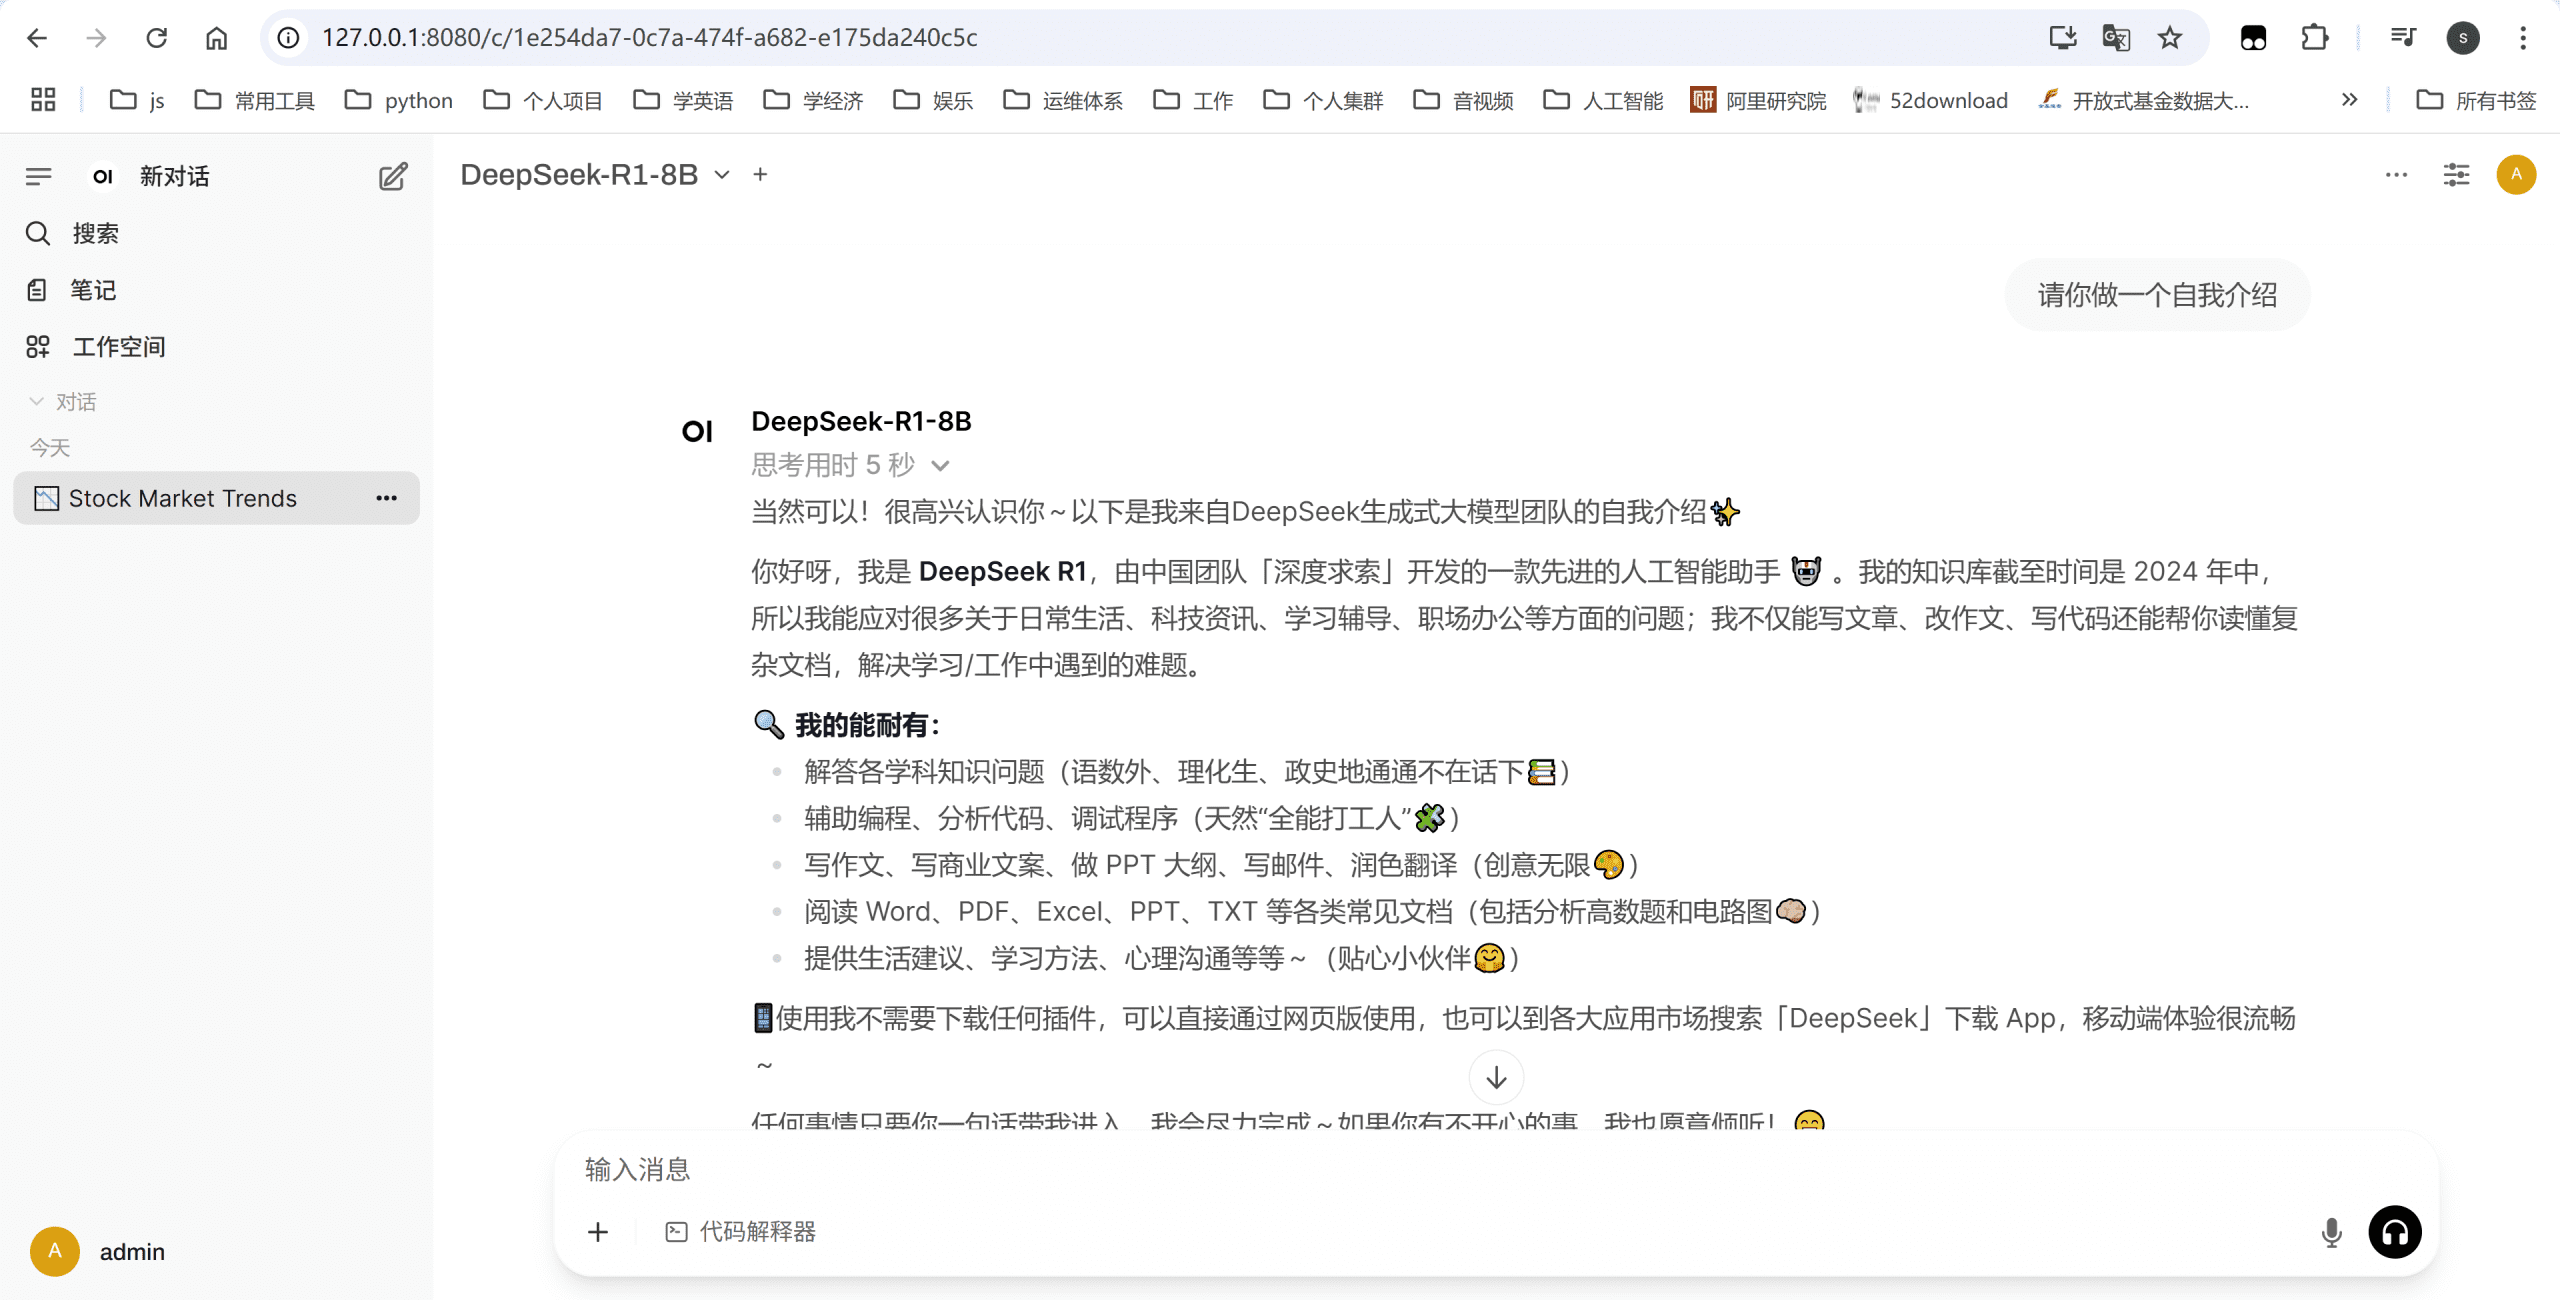Viewport: 2560px width, 1300px height.
Task: Open the apps grid in bookmarks bar
Action: [x=42, y=100]
